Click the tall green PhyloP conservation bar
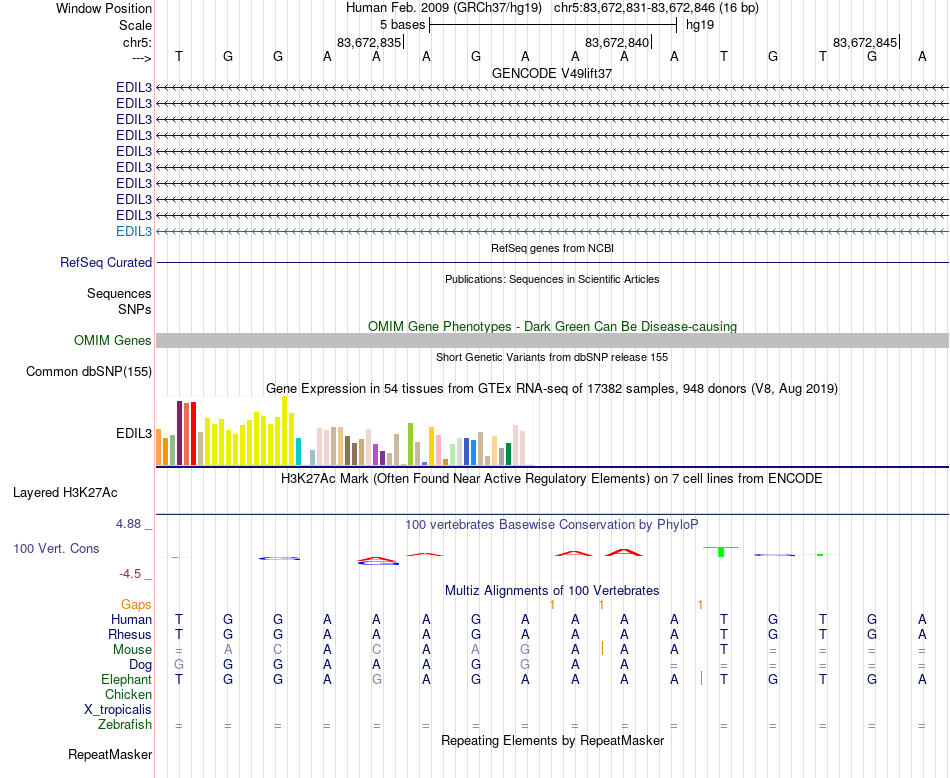 tap(721, 552)
